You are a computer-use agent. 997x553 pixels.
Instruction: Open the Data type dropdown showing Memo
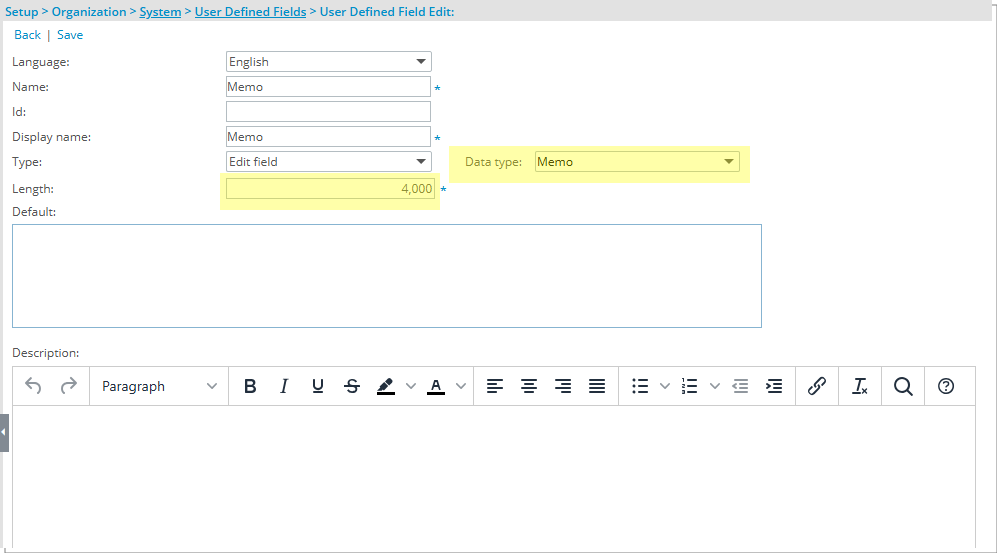coord(637,162)
